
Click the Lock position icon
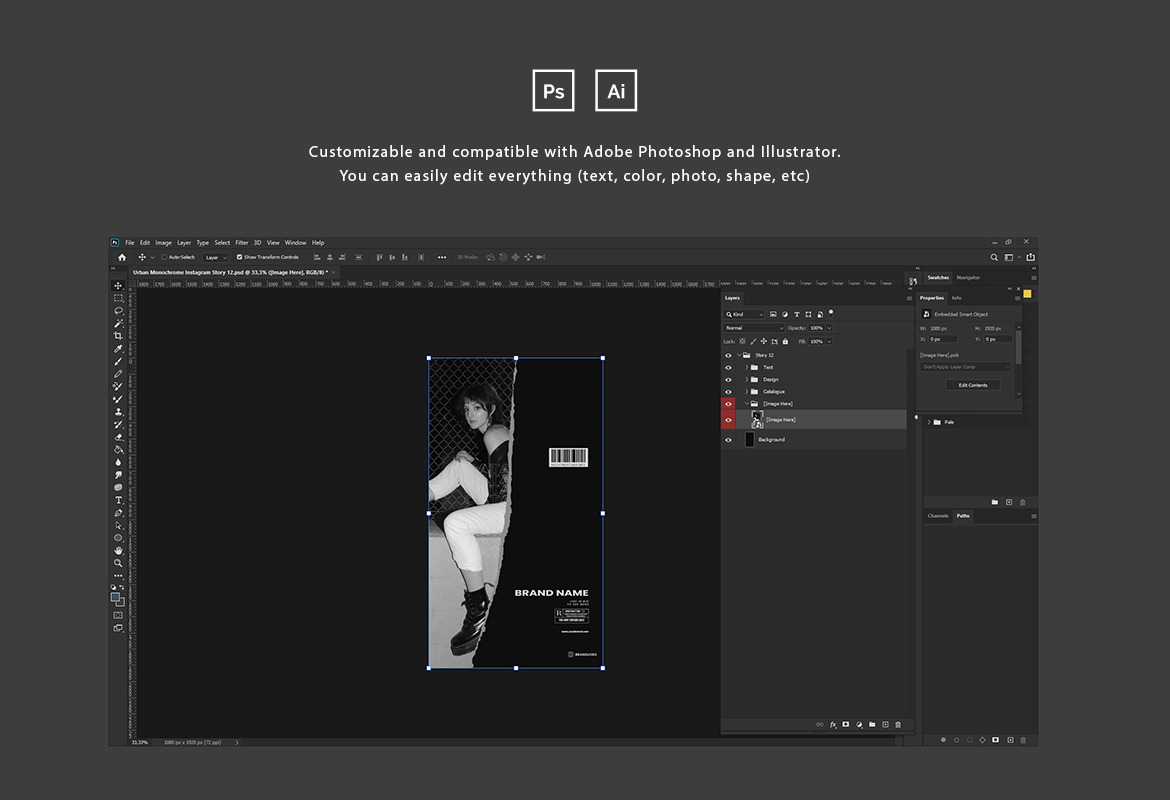pyautogui.click(x=763, y=341)
